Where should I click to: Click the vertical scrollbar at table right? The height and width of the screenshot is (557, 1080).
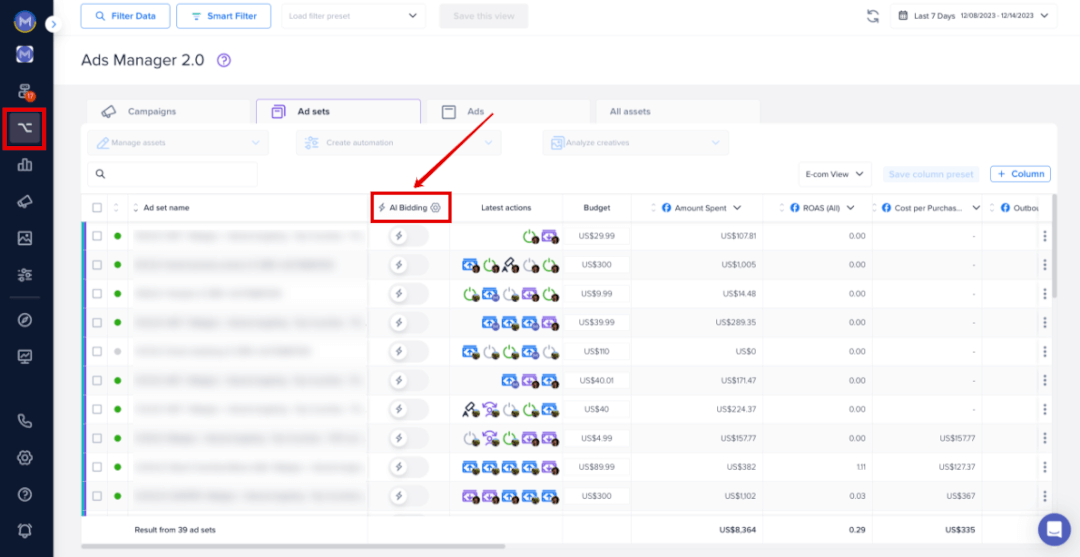coord(1053,245)
